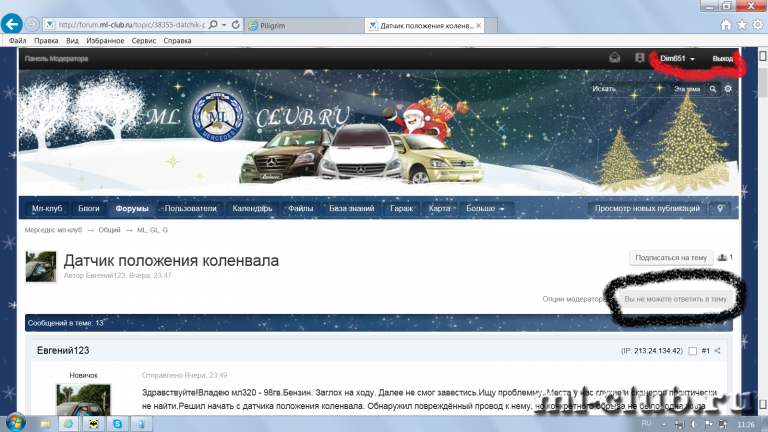Open the Пользователи nav tab
Viewport: 768px width, 432px height.
[x=191, y=209]
